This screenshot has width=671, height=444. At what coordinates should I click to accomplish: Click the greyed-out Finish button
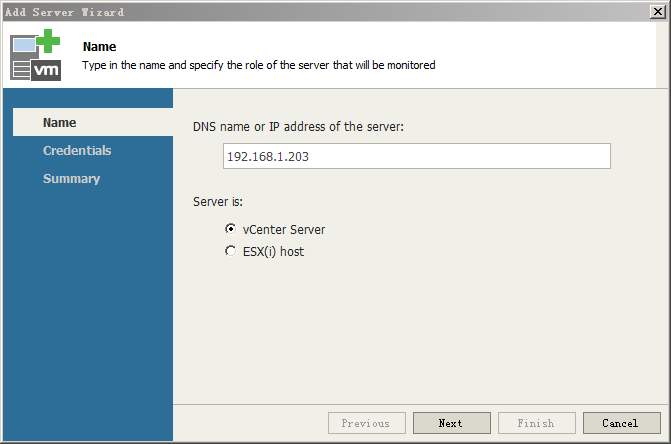(x=537, y=423)
